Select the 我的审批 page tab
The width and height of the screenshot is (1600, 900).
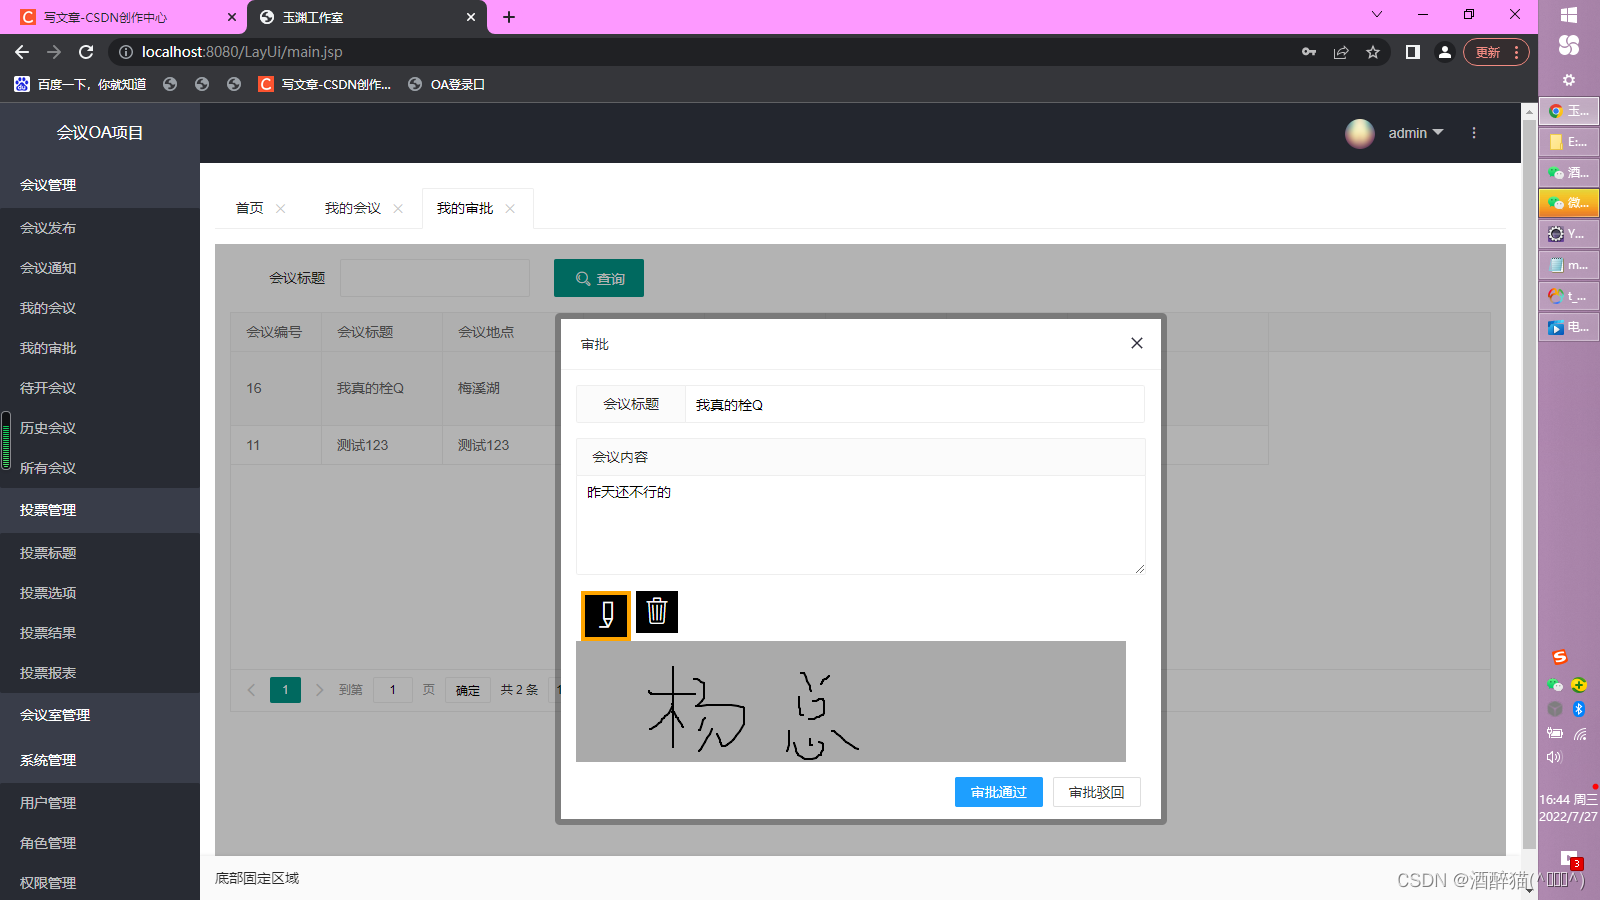click(x=465, y=208)
